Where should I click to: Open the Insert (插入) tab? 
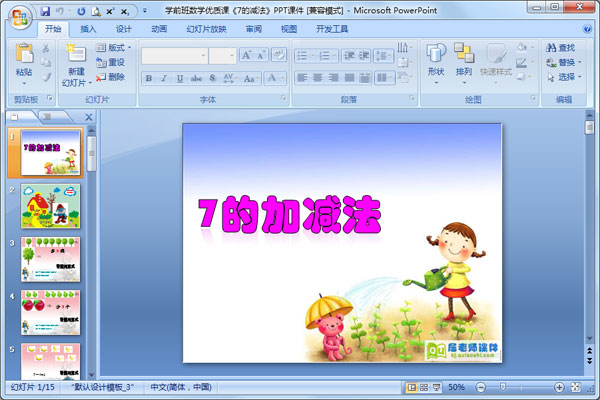coord(88,29)
